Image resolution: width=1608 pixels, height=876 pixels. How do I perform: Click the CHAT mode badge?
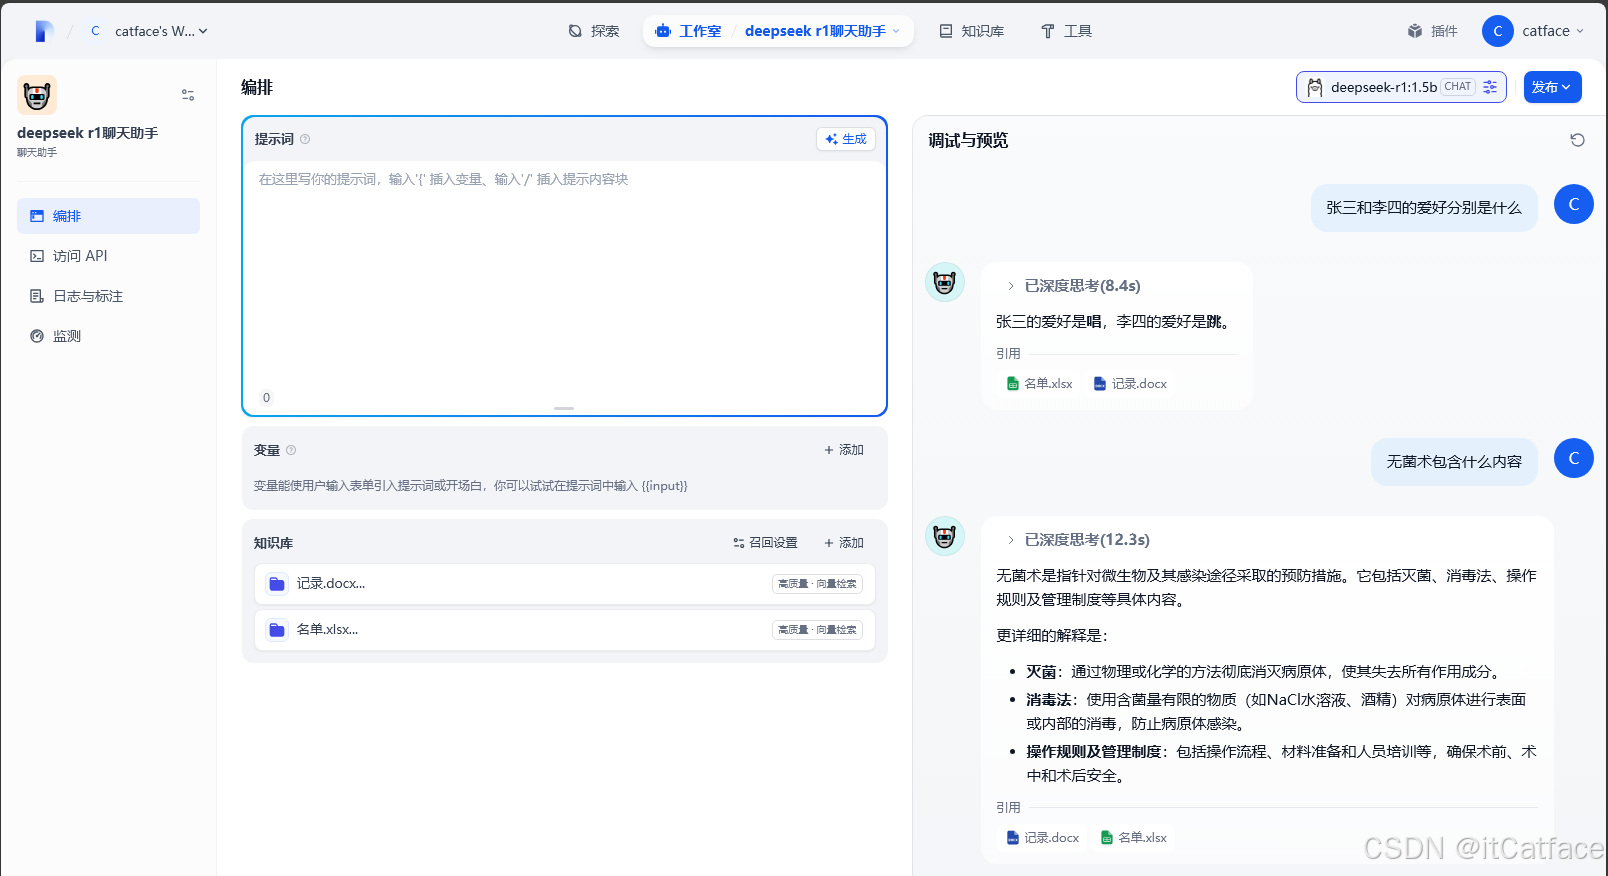point(1458,87)
